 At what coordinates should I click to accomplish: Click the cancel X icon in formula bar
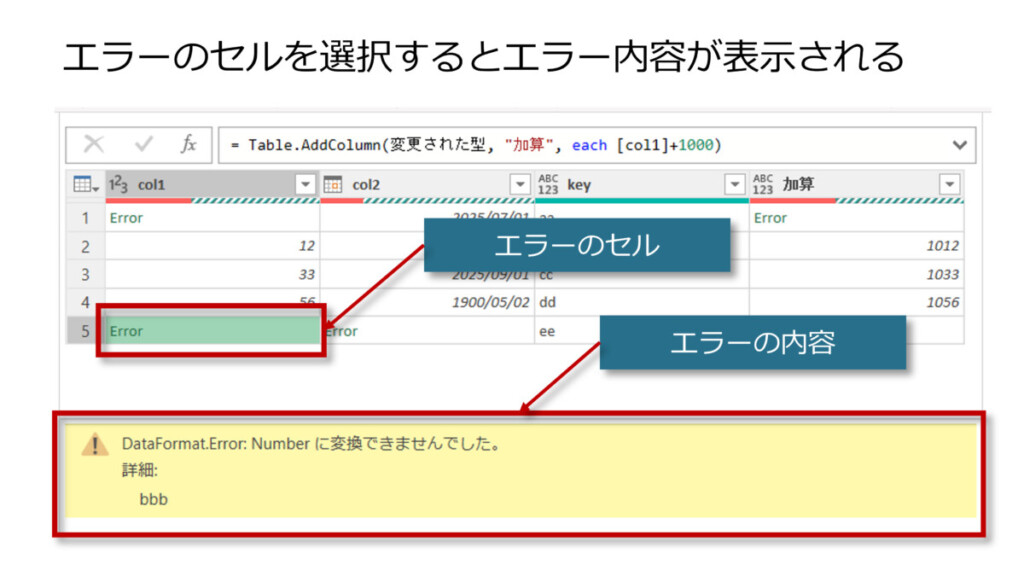(x=93, y=145)
